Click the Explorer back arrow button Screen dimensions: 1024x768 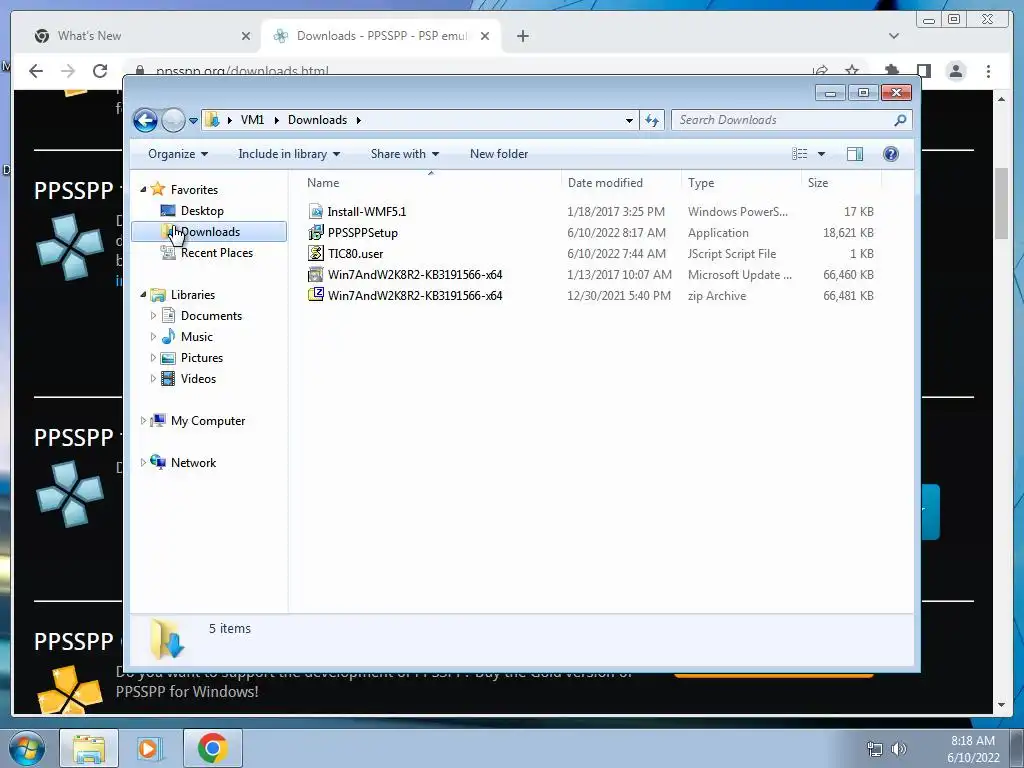(145, 120)
